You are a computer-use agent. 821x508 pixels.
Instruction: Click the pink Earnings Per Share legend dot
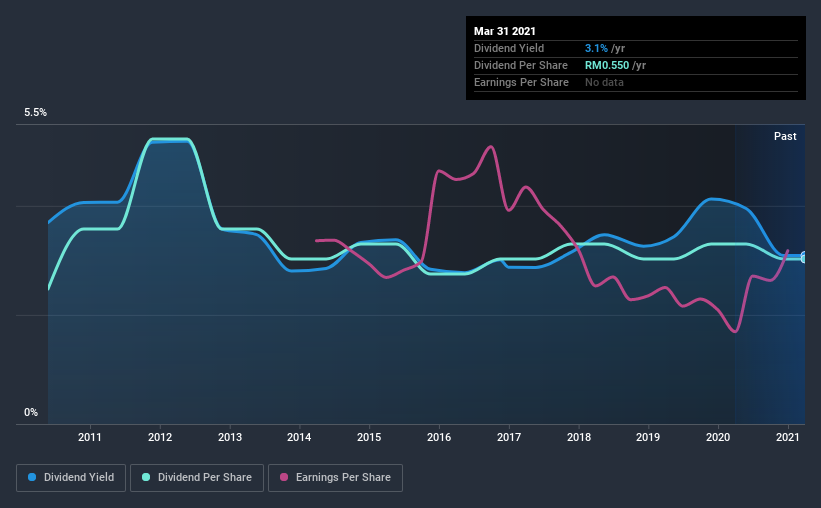284,477
